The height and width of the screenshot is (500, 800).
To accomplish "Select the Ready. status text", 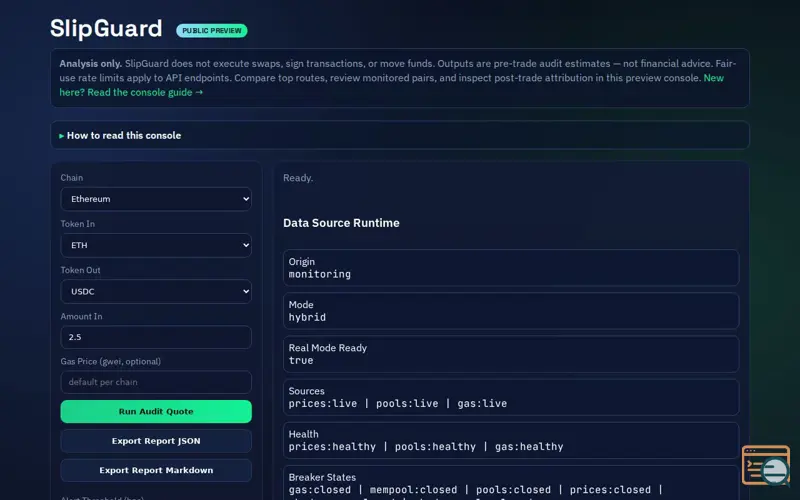I will point(298,178).
